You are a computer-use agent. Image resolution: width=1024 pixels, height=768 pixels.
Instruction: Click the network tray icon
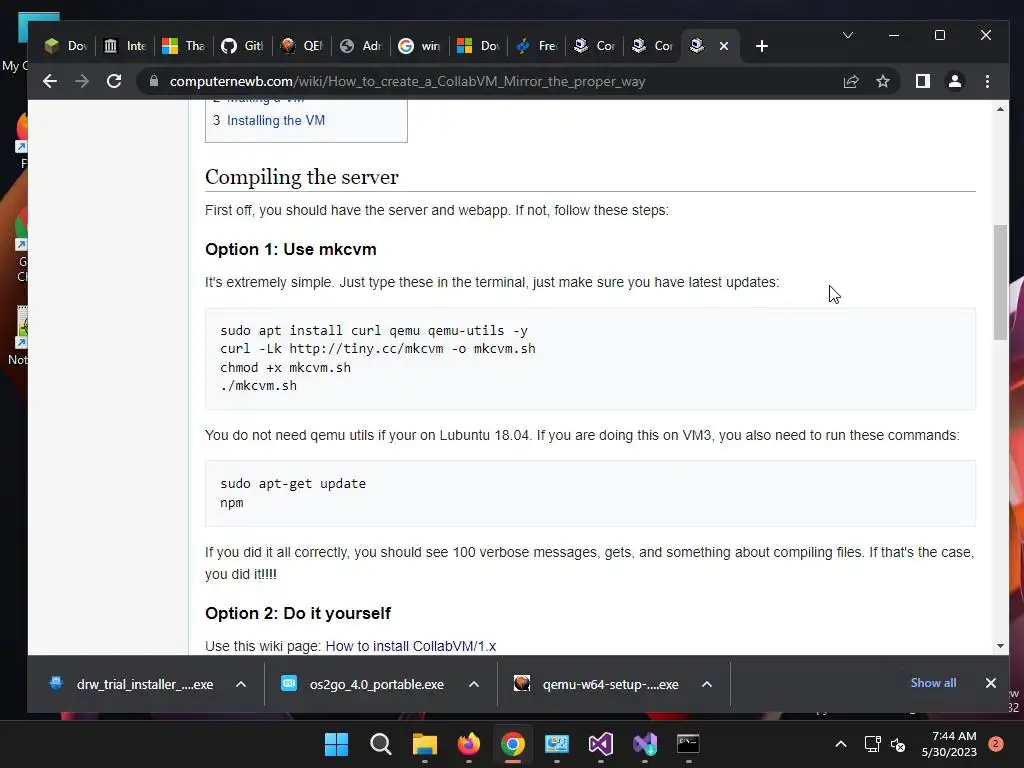tap(872, 744)
